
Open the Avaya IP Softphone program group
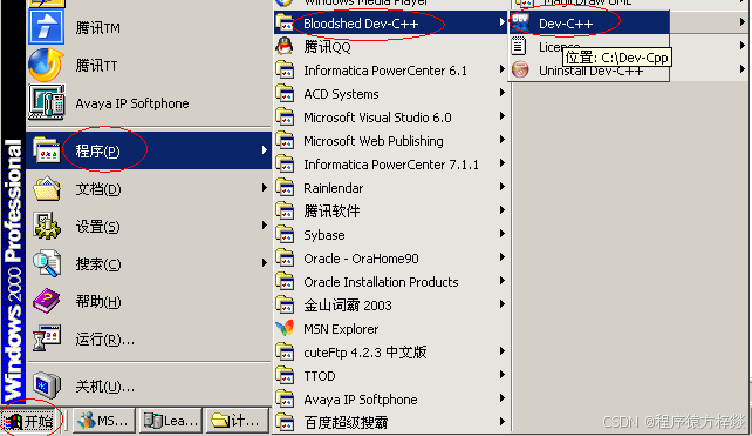click(x=391, y=399)
